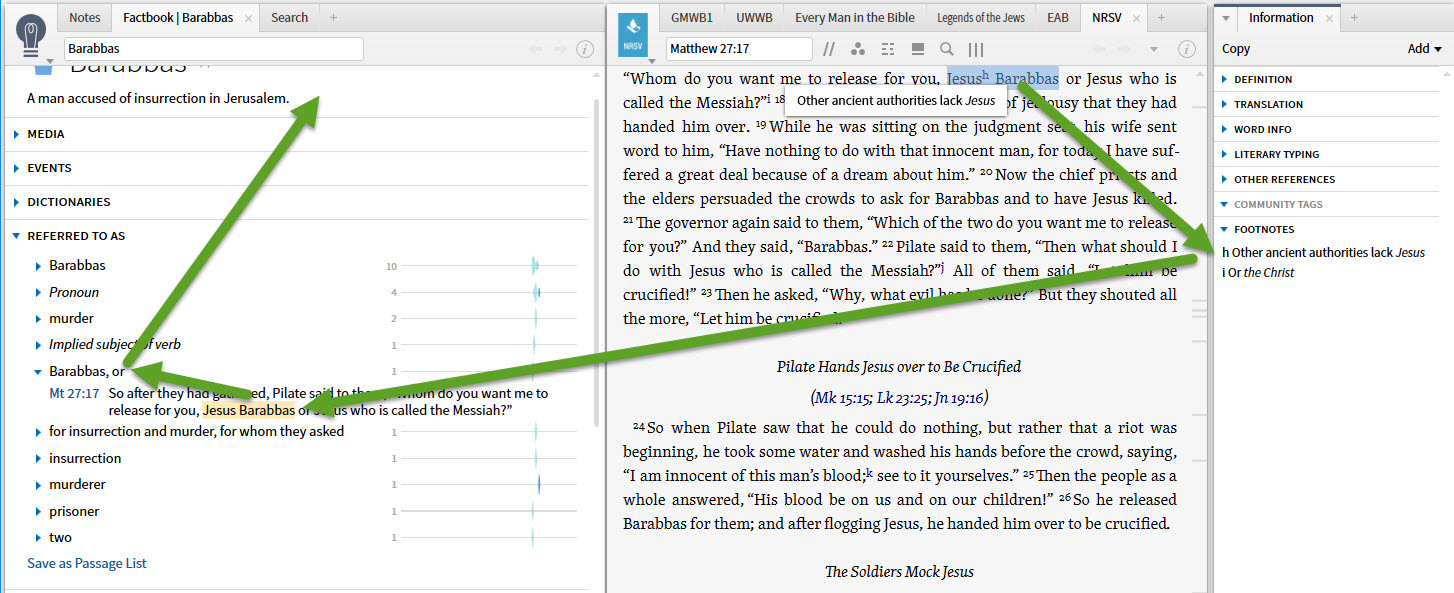Open the interlinear options icon

pos(887,49)
